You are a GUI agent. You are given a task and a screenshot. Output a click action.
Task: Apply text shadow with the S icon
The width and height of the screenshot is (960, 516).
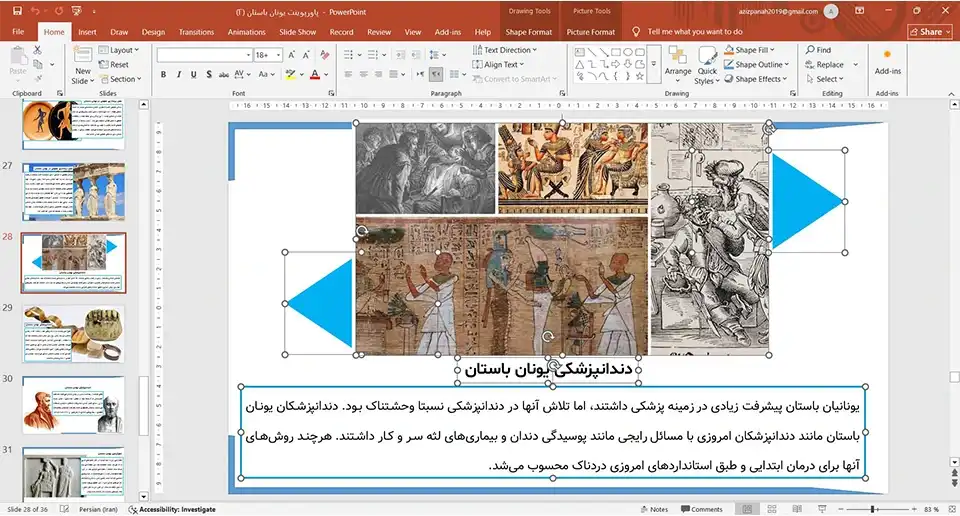209,75
